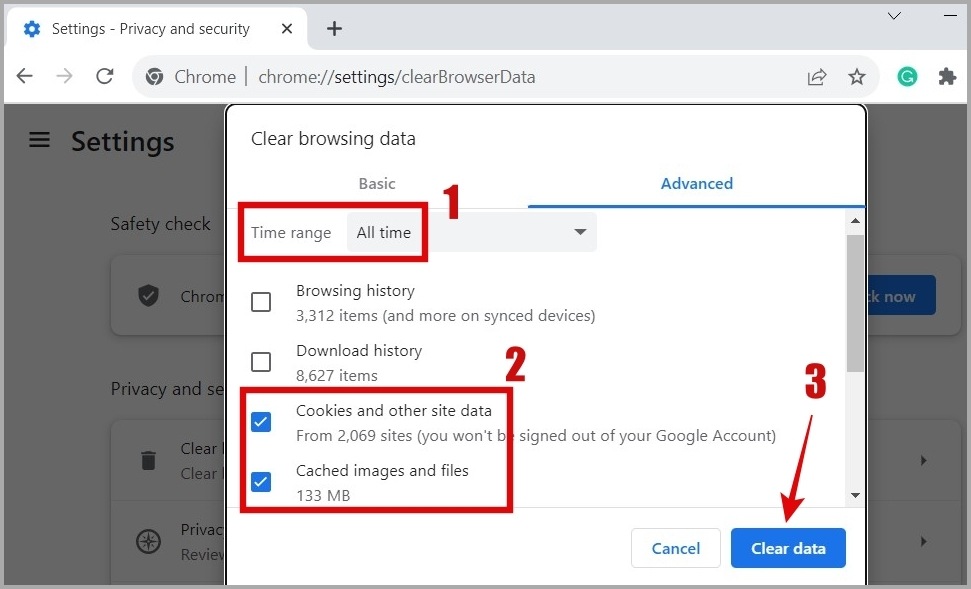This screenshot has width=971, height=589.
Task: Click the 'Clear browsing data' dialog title
Action: (333, 139)
